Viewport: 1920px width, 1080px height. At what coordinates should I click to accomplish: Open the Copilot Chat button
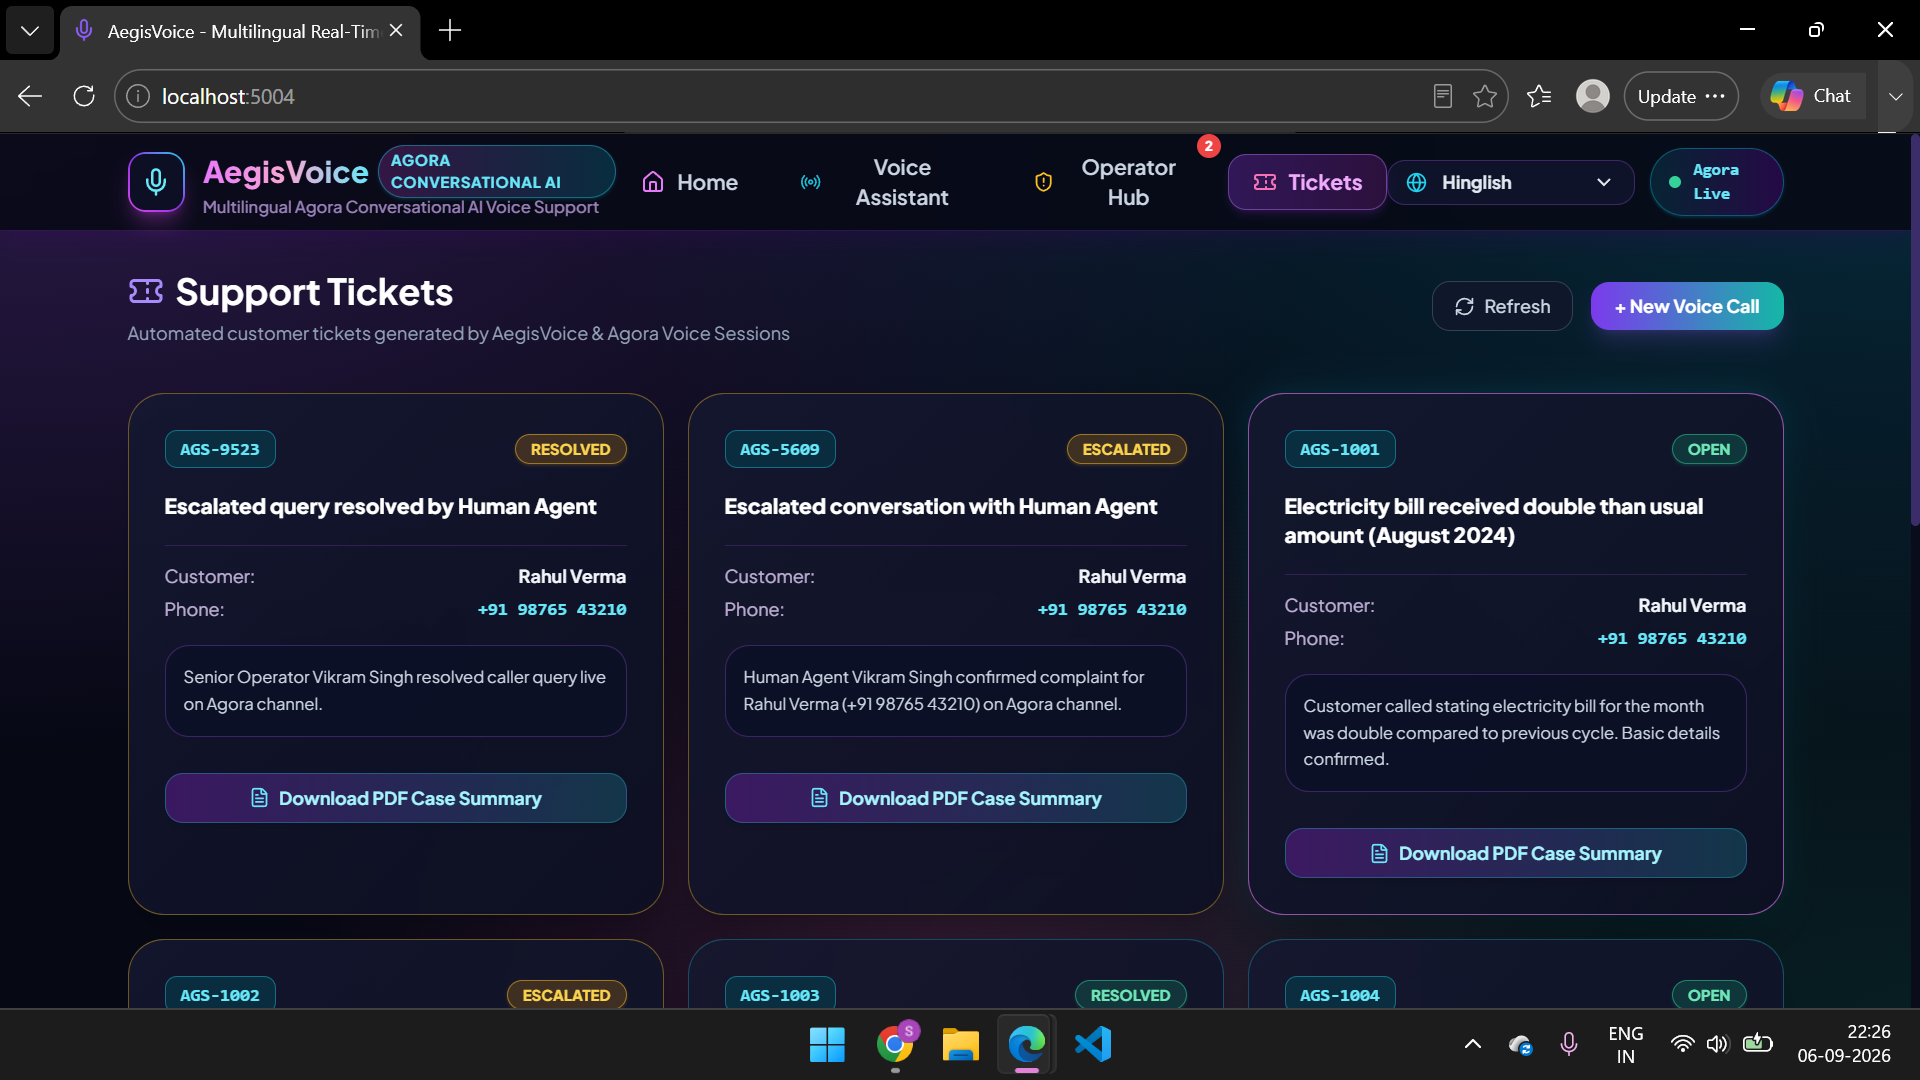tap(1812, 96)
